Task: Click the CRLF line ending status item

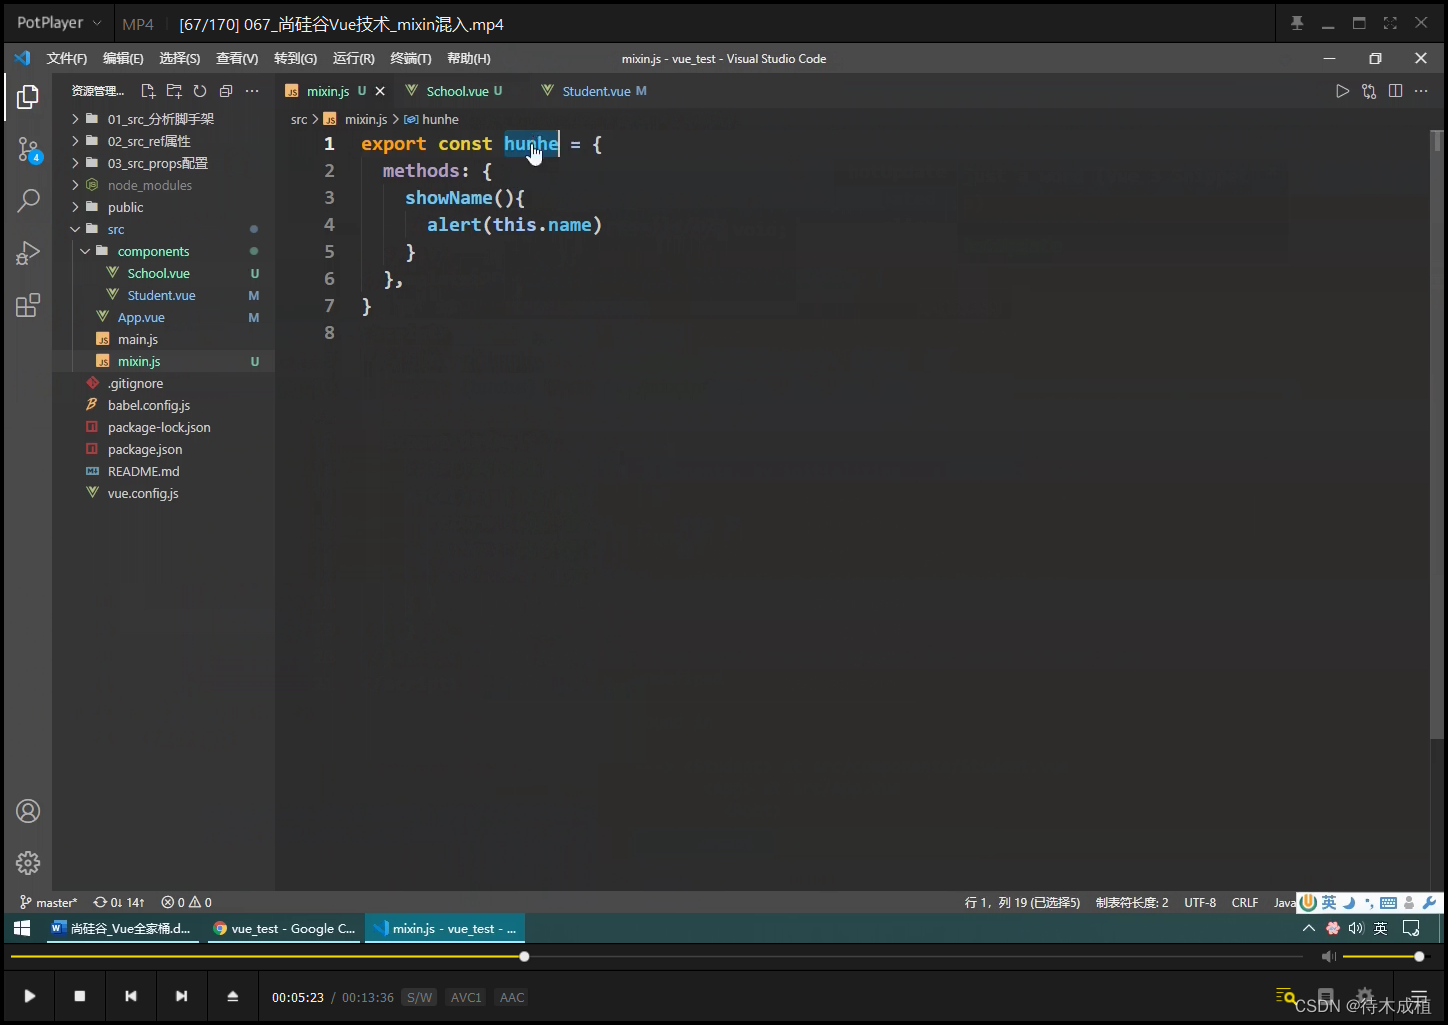Action: click(x=1245, y=902)
